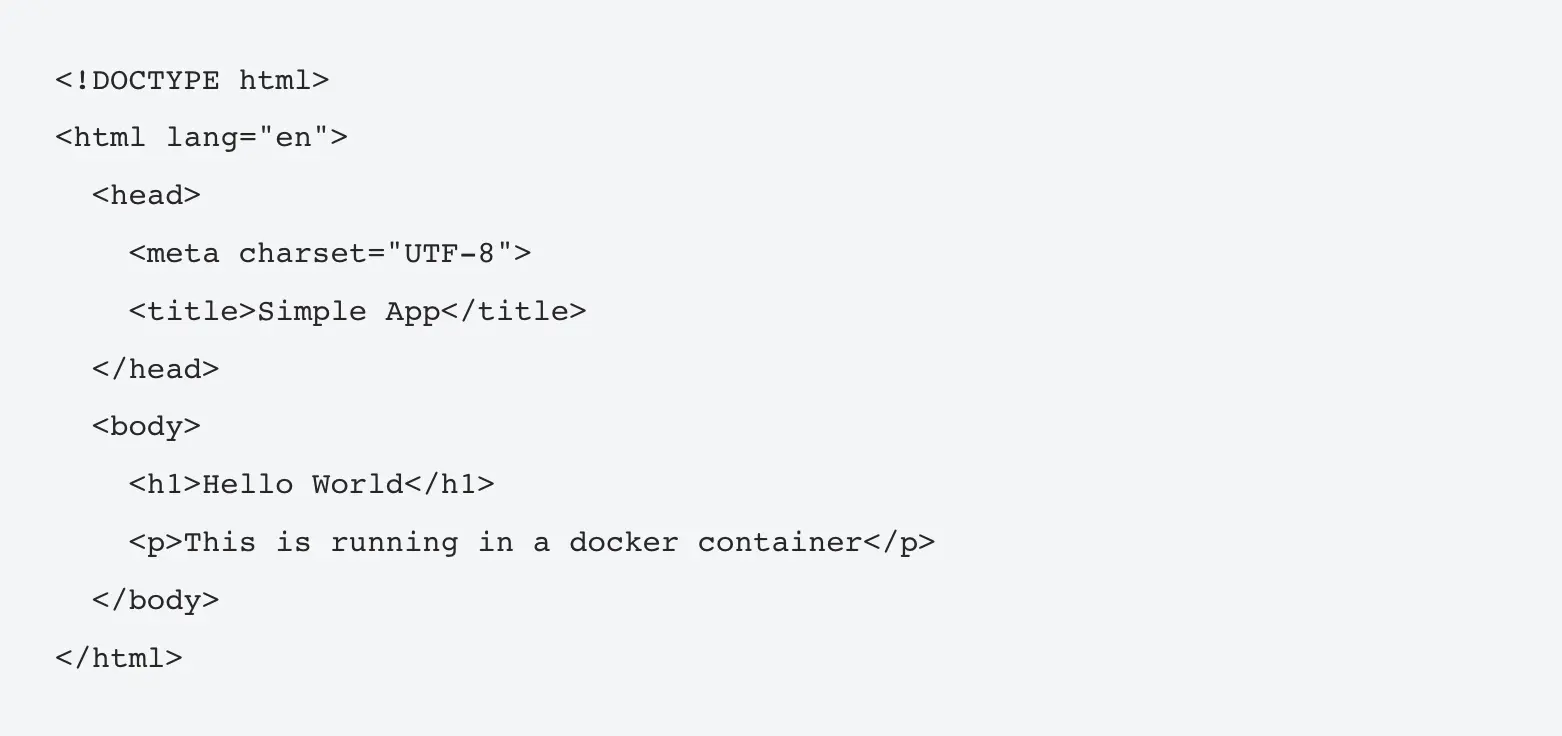This screenshot has width=1562, height=736.
Task: Click the word "meta" in the code
Action: point(183,253)
